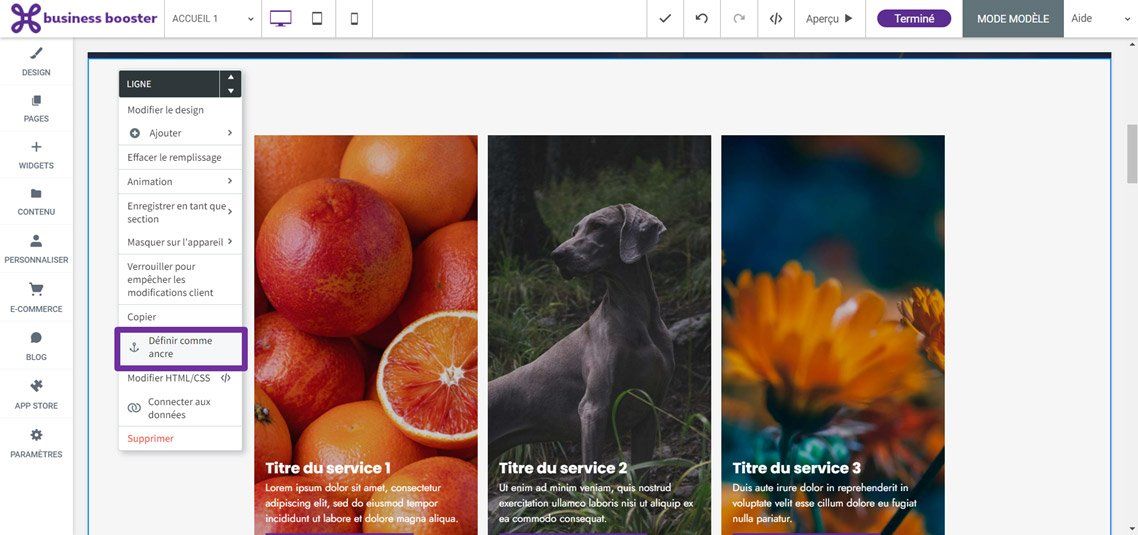
Task: Redo the last undone change
Action: 739,19
